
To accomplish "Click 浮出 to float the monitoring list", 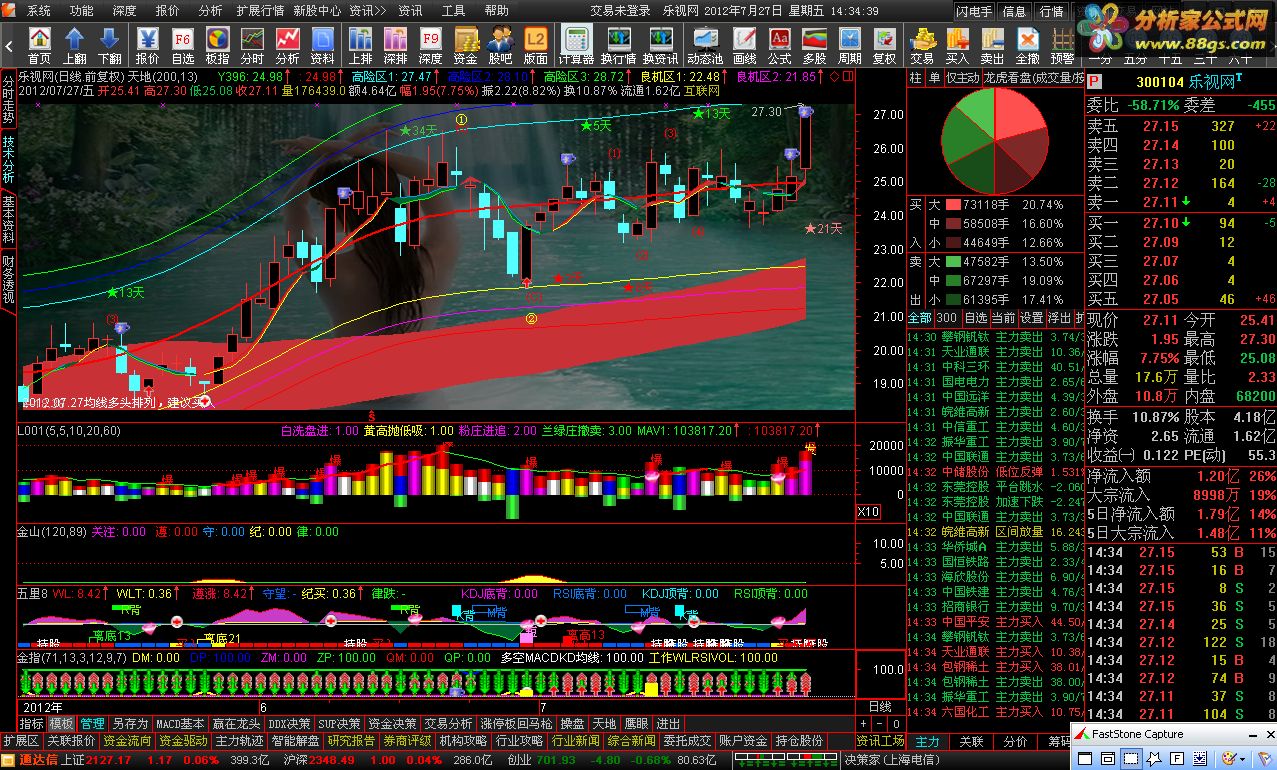I will [x=1059, y=318].
